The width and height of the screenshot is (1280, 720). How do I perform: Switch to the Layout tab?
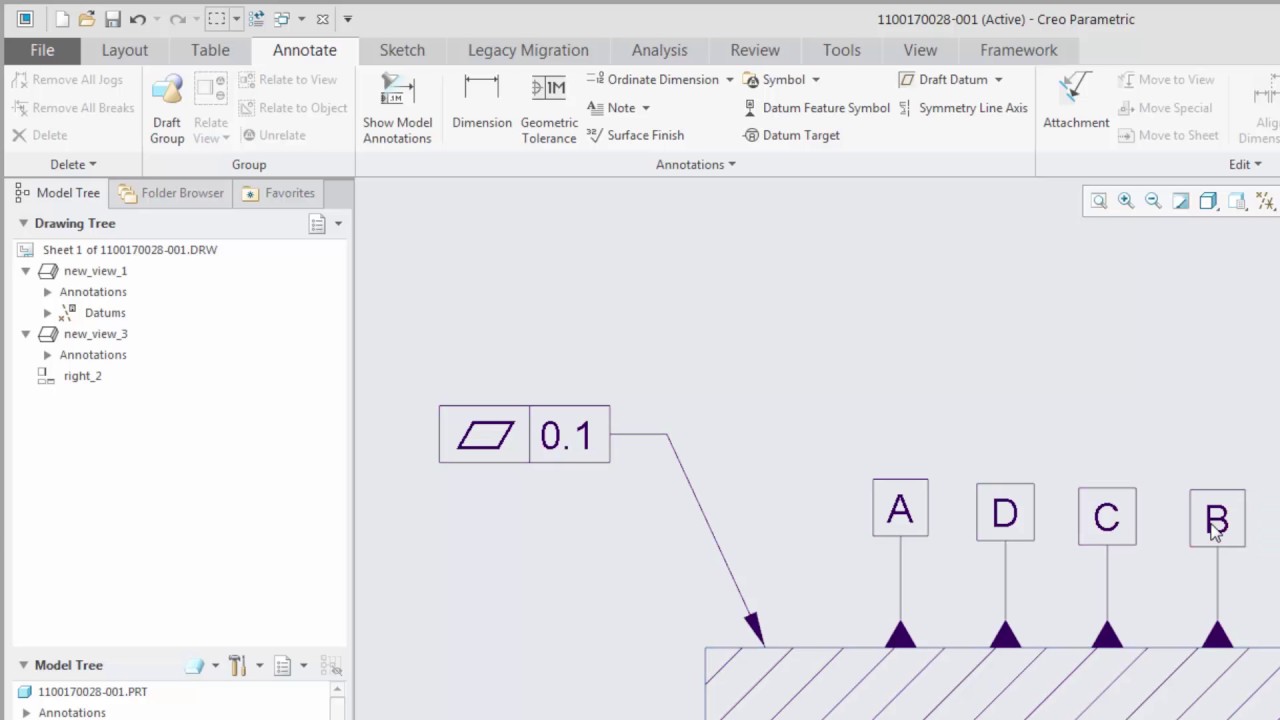pos(125,50)
